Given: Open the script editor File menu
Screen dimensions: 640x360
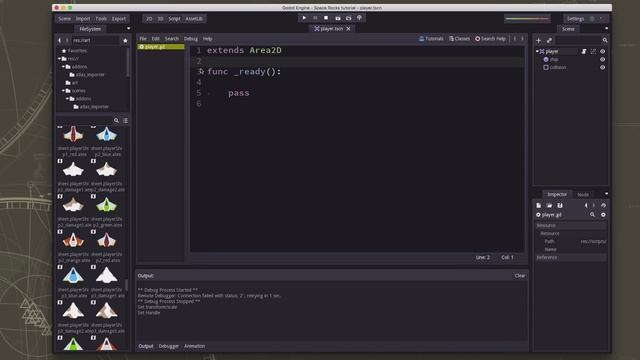Looking at the screenshot, I should 143,39.
